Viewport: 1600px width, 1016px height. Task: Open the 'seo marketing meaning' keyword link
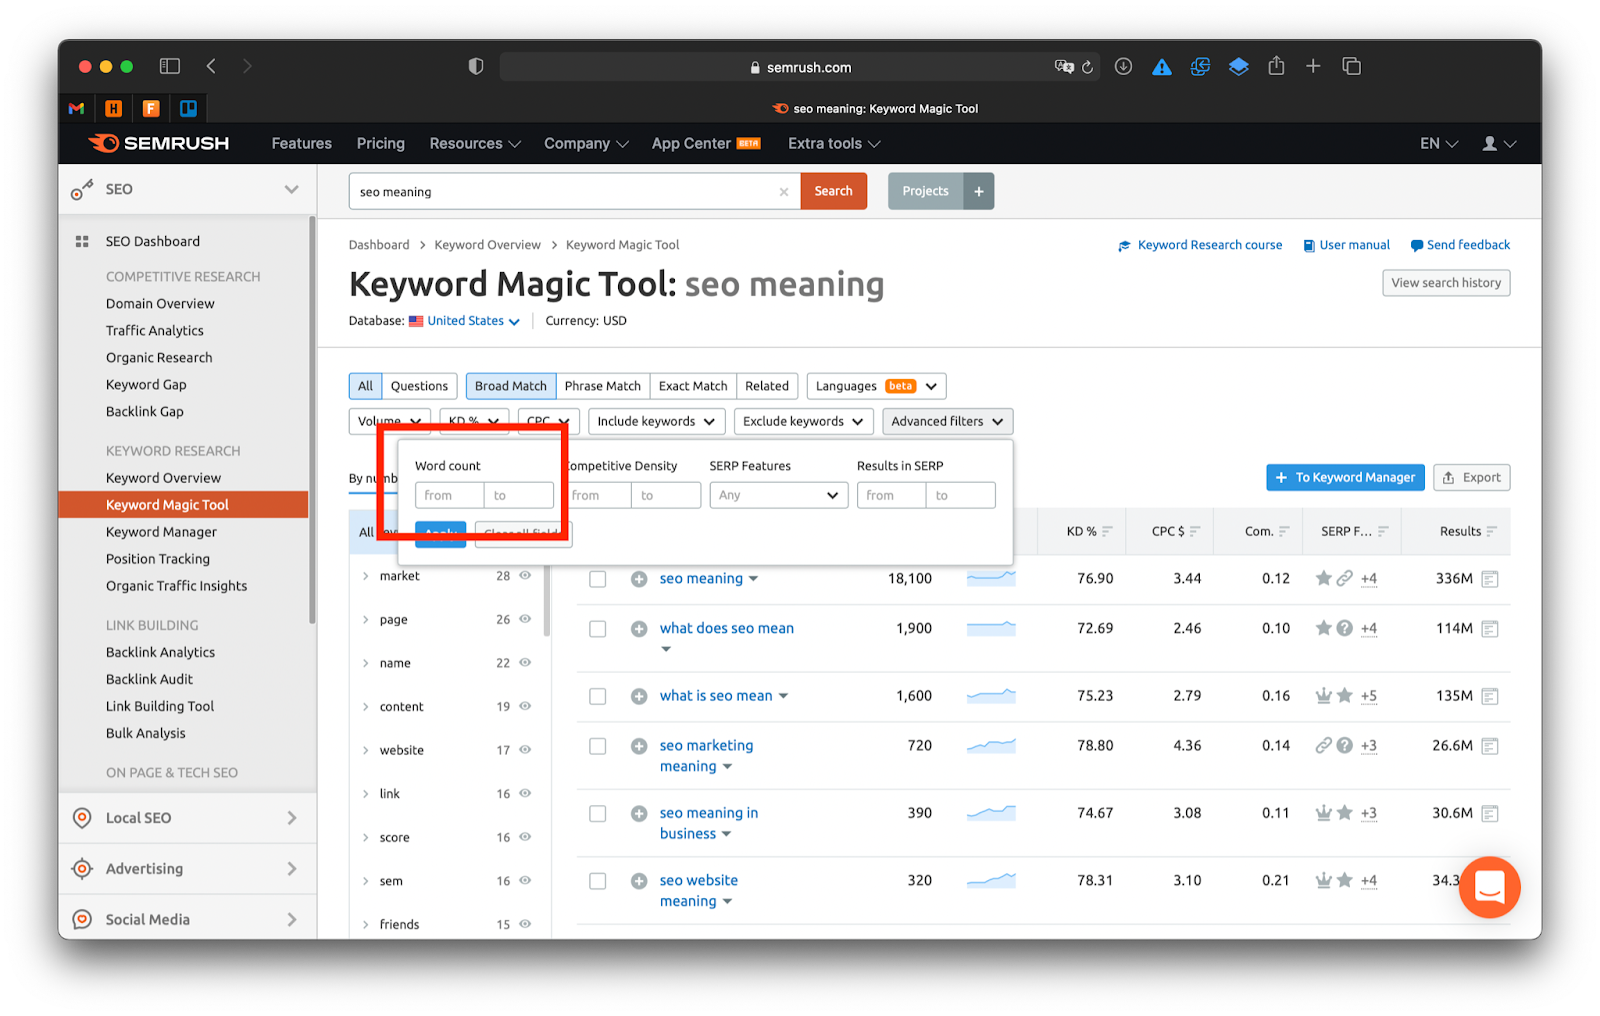click(x=706, y=756)
